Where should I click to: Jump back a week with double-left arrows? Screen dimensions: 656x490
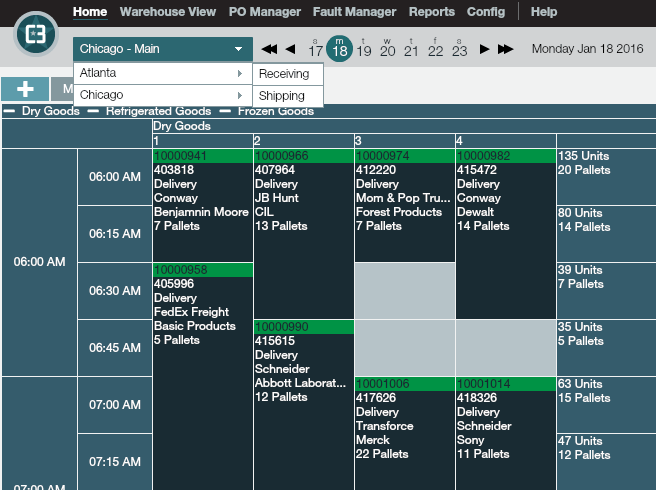[269, 49]
